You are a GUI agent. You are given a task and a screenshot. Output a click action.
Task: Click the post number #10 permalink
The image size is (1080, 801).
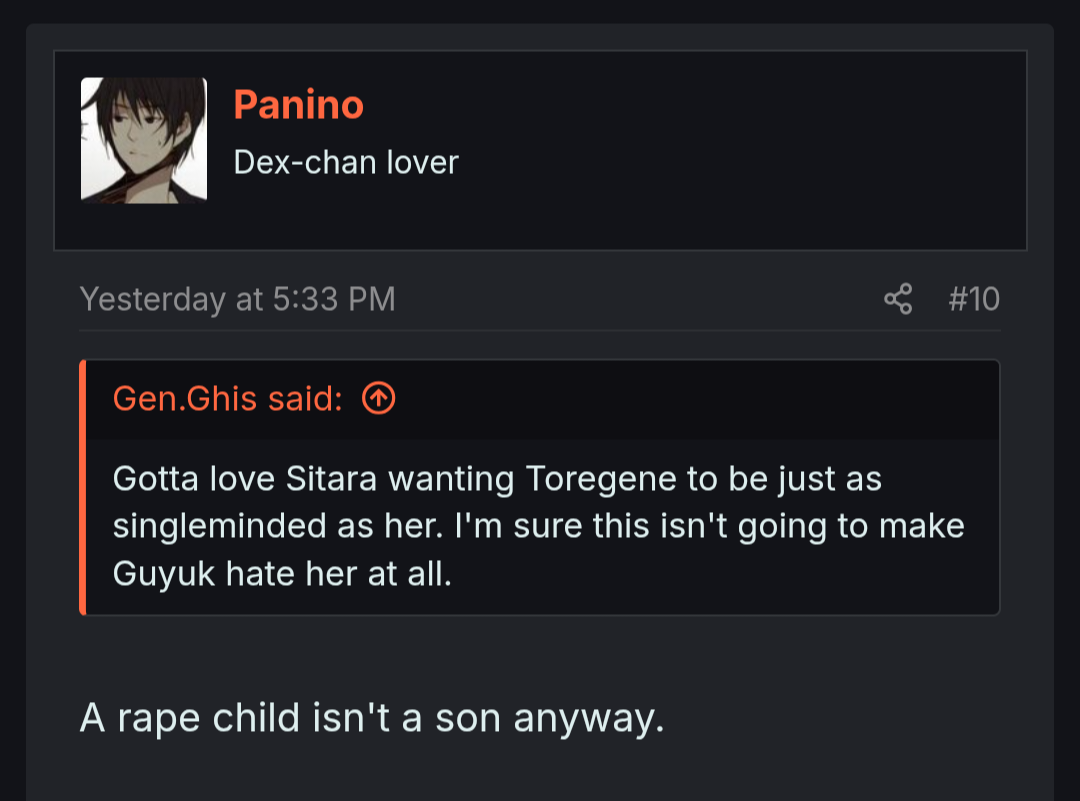point(974,299)
